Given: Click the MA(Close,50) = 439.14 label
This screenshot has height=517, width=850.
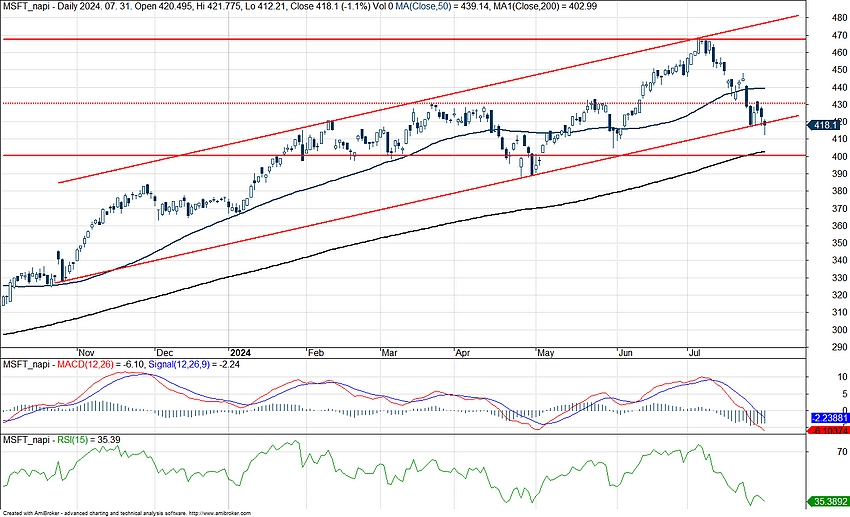Looking at the screenshot, I should (x=440, y=6).
